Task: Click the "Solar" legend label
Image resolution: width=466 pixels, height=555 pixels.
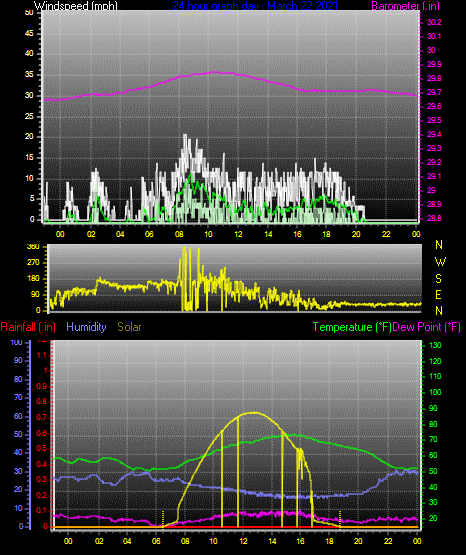Action: (130, 327)
